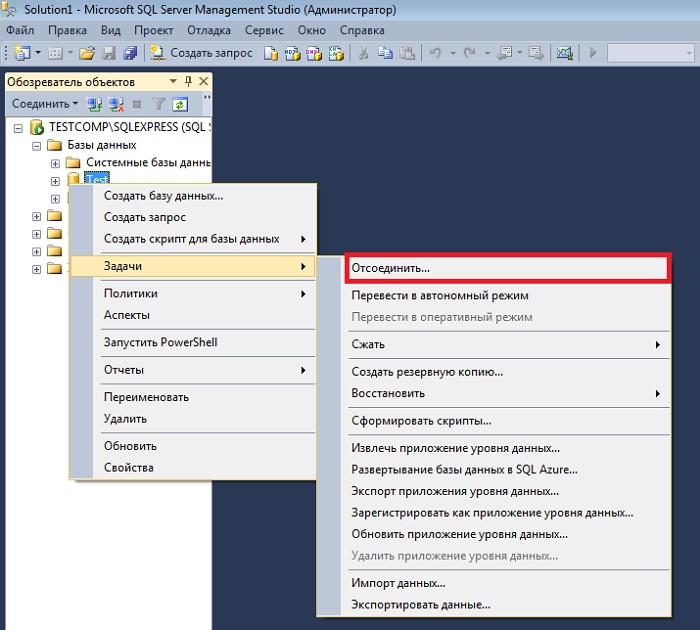Click the Navigate Forward toolbar icon

pyautogui.click(x=536, y=53)
